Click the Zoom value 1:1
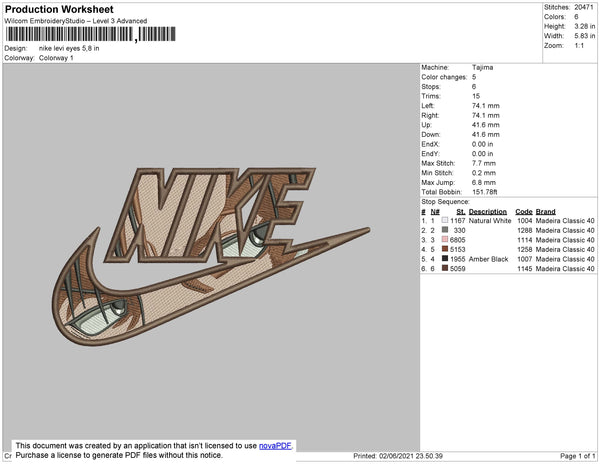Viewport: 600px width, 464px height. (x=579, y=46)
